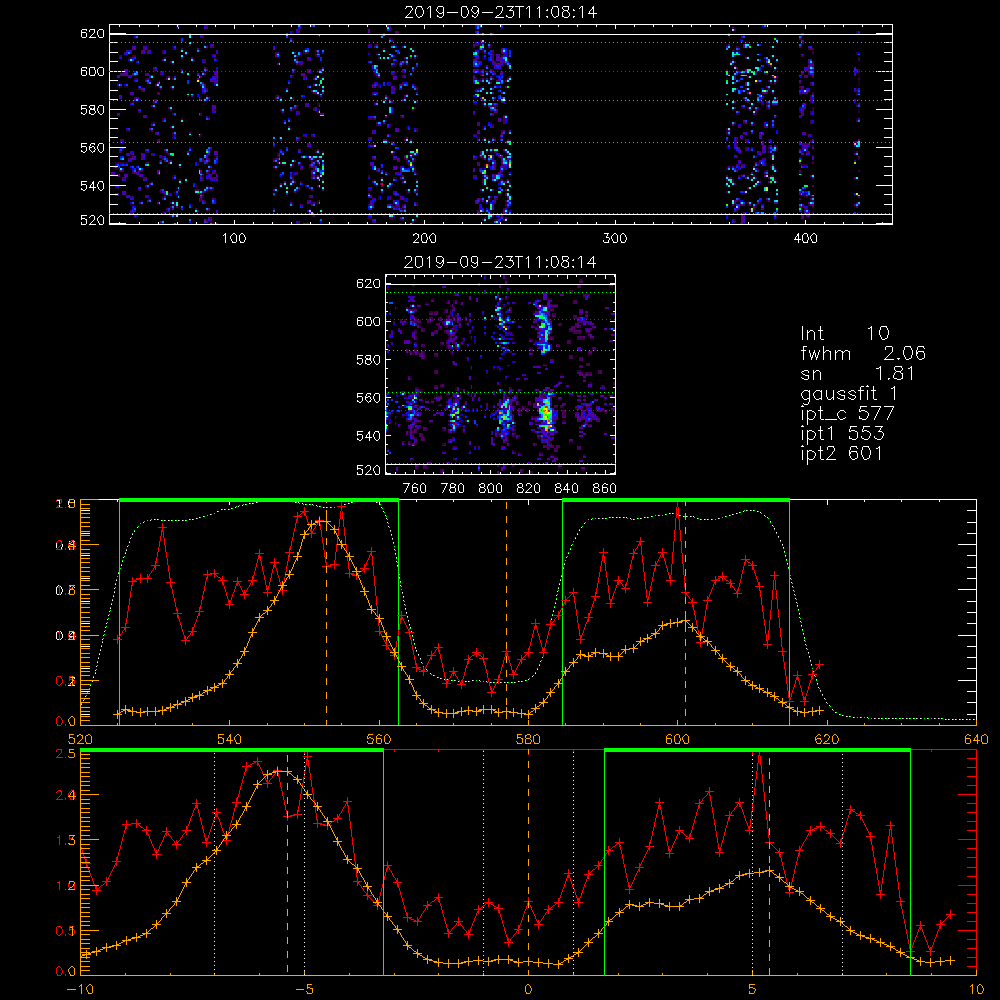This screenshot has height=1000, width=1000.
Task: Click the orange dashed center line at 0 in bottom plot
Action: click(528, 861)
